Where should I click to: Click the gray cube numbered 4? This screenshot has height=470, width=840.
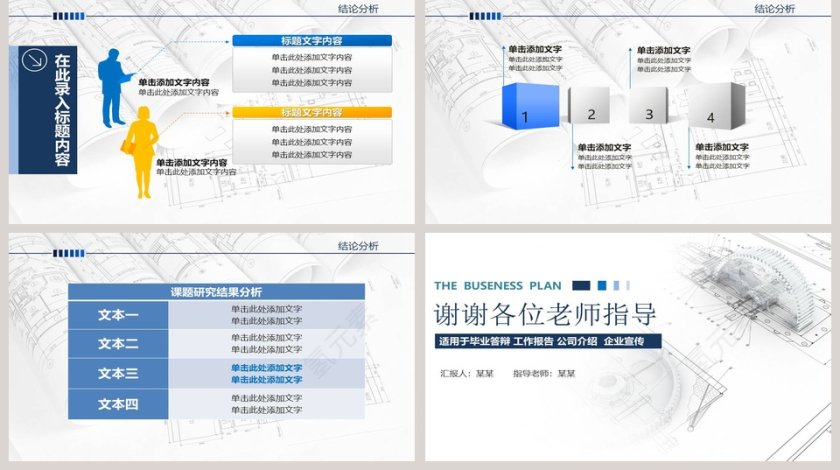pyautogui.click(x=716, y=106)
